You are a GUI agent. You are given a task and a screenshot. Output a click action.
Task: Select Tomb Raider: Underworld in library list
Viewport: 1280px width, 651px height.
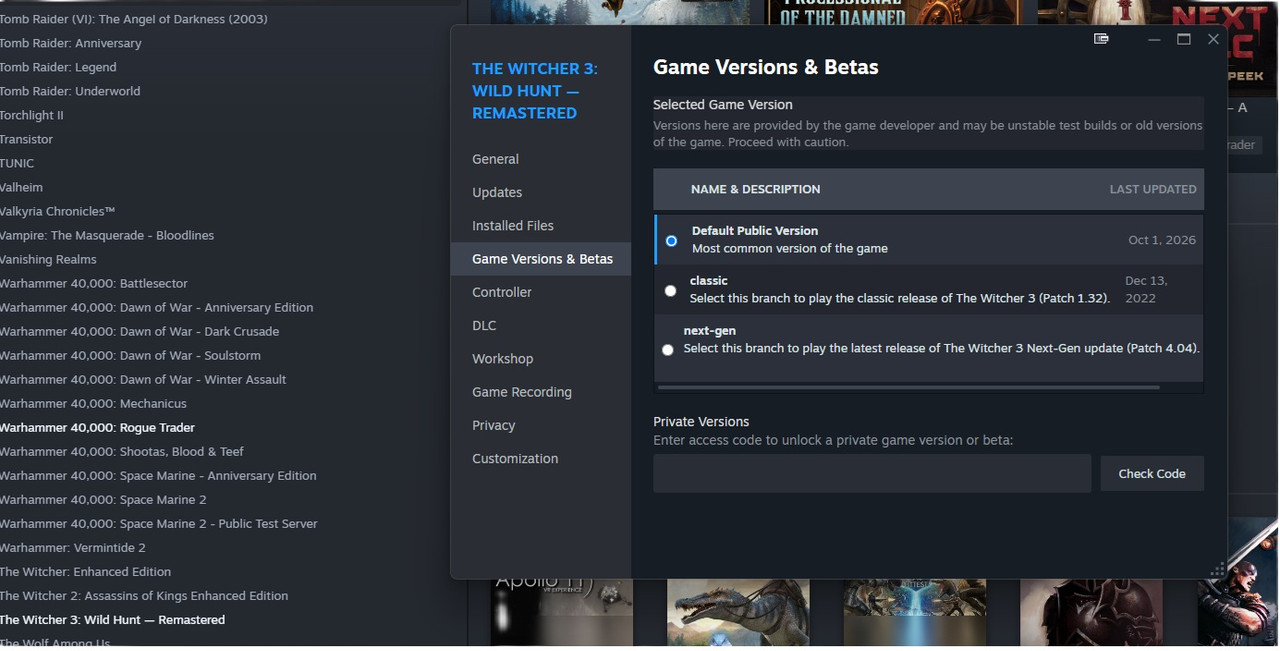coord(70,91)
